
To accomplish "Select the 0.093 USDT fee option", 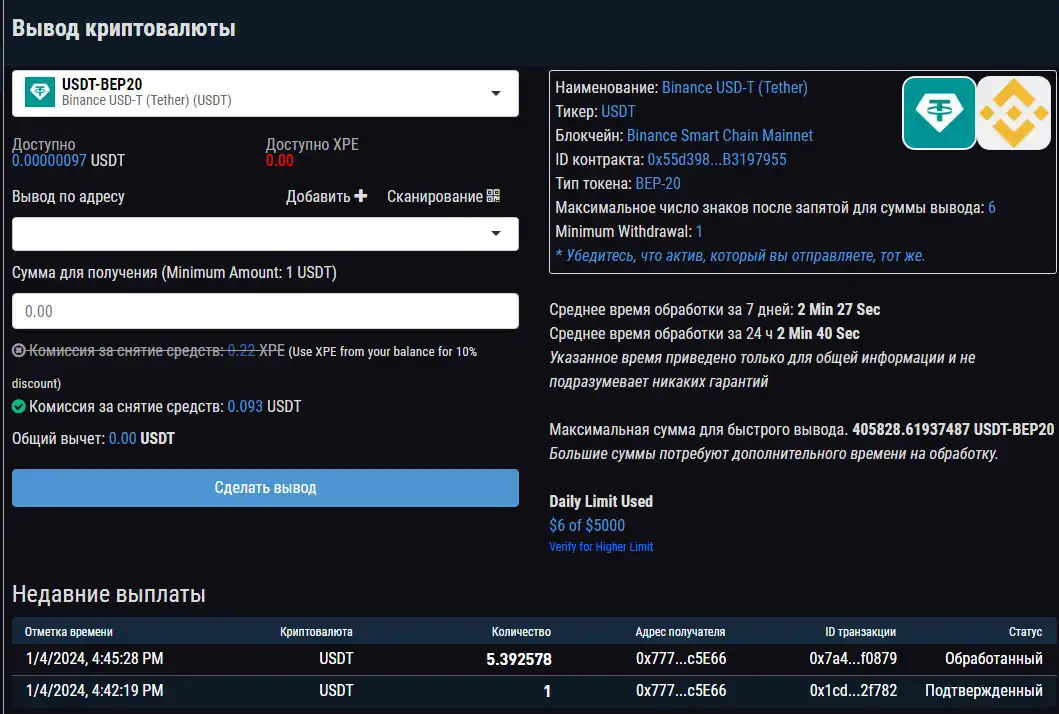I will coord(19,407).
